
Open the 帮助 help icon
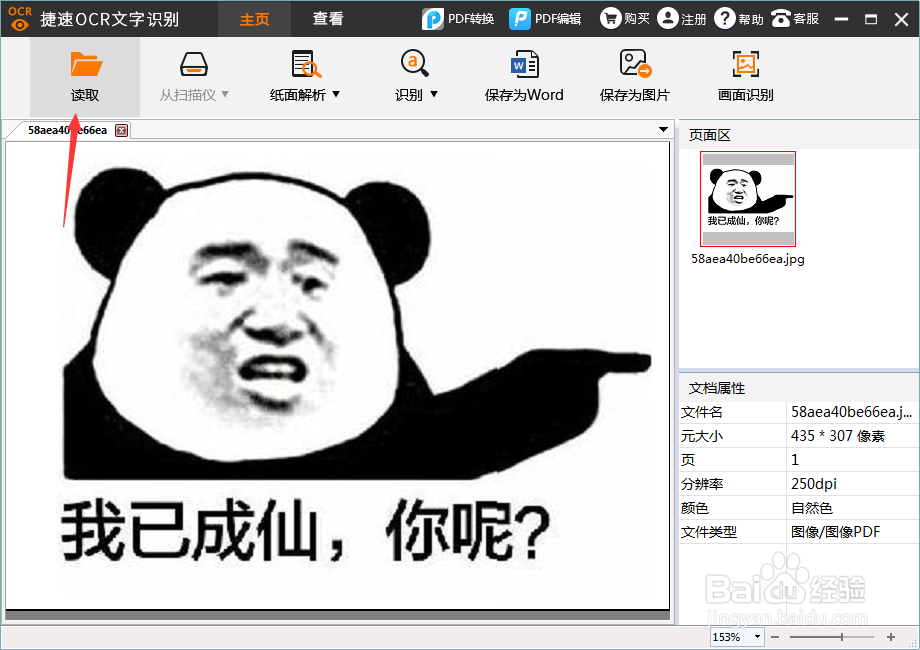tap(725, 19)
